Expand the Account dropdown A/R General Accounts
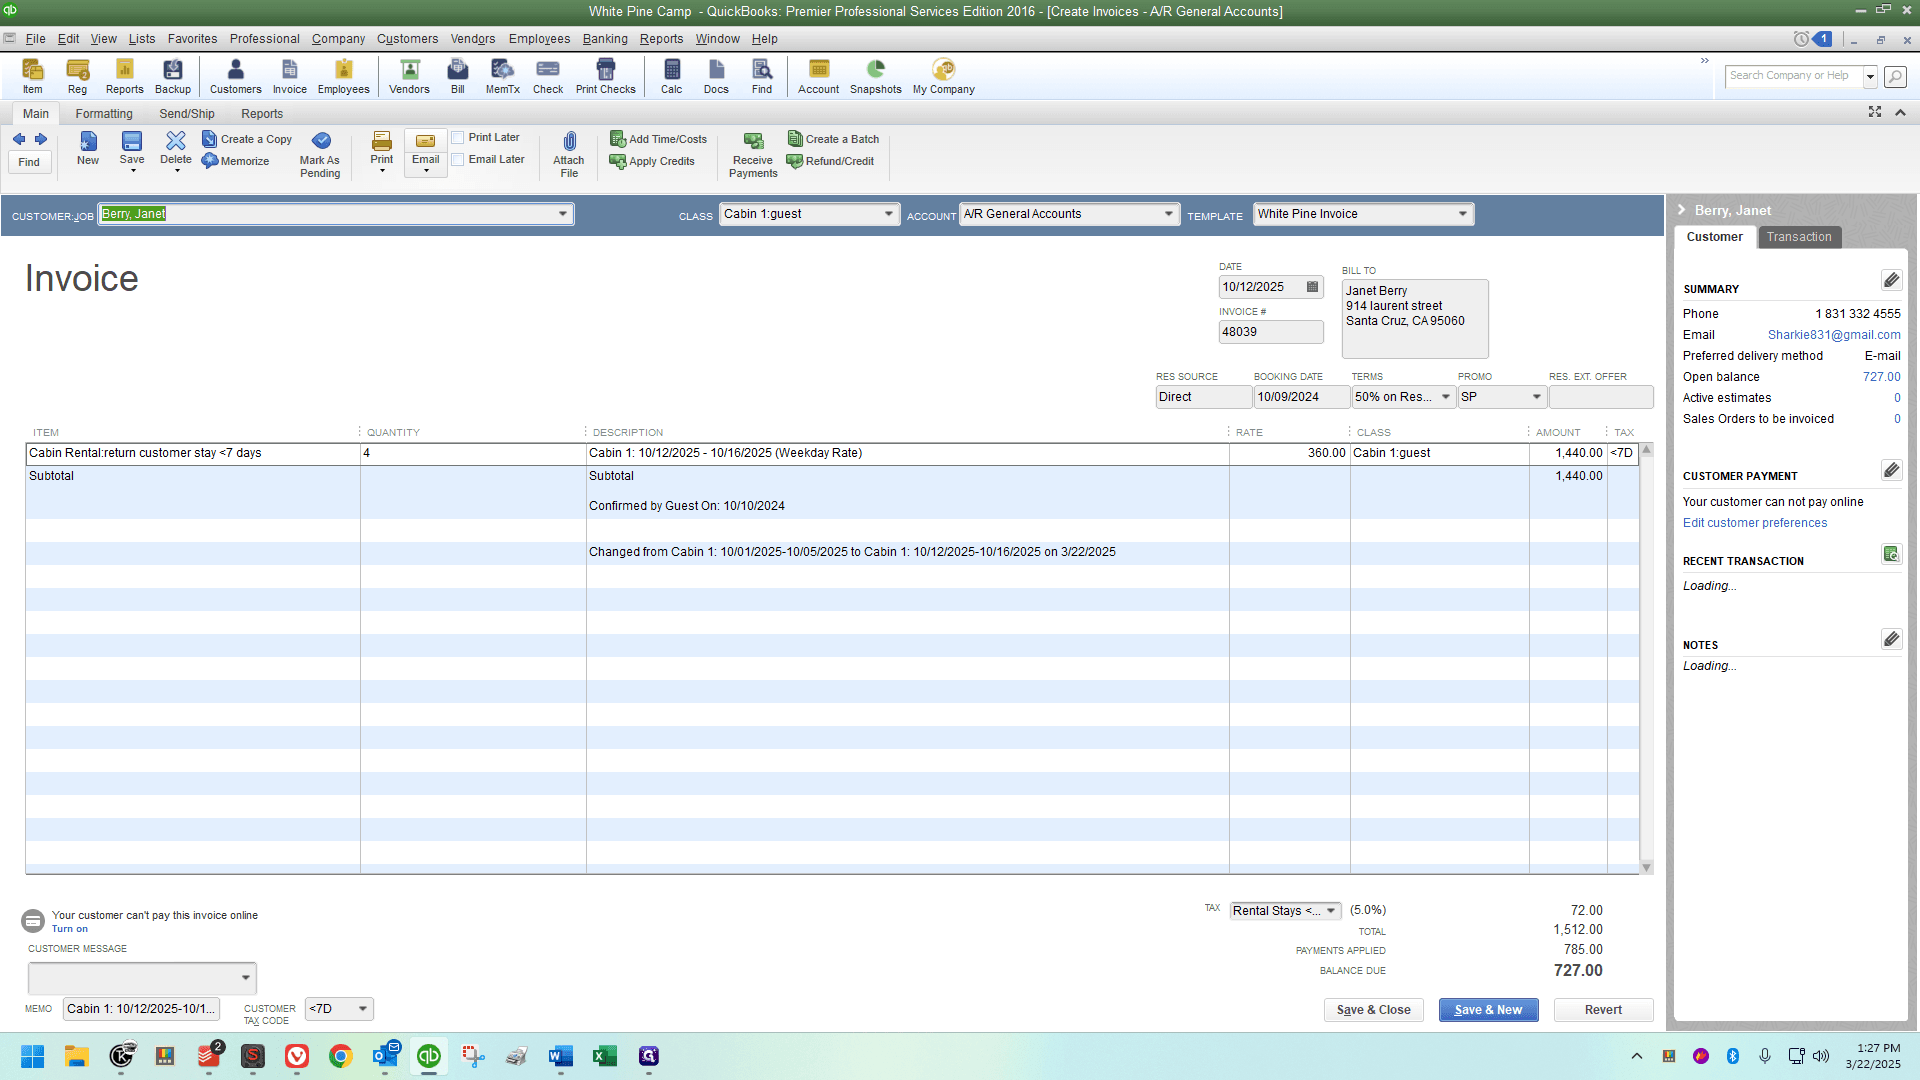The width and height of the screenshot is (1920, 1080). [1169, 214]
